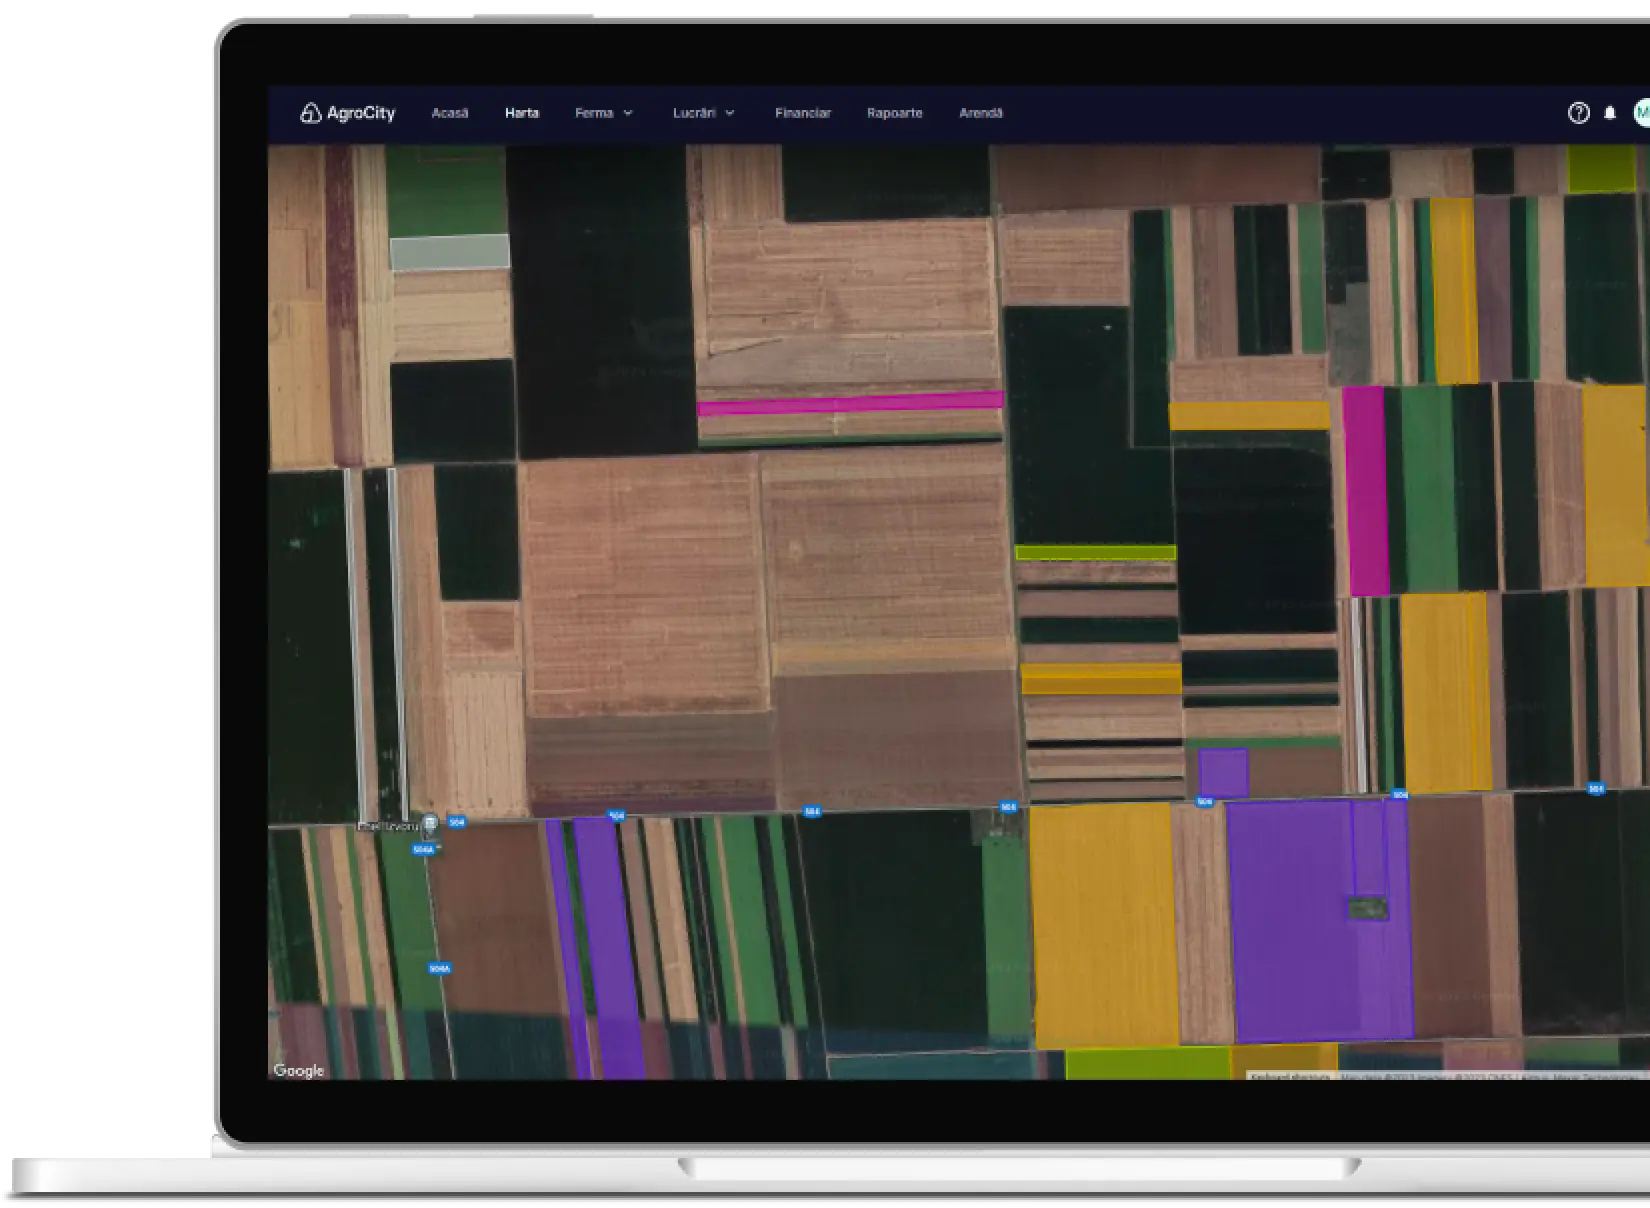Open the help question mark icon
Image resolution: width=1650 pixels, height=1208 pixels.
1578,113
